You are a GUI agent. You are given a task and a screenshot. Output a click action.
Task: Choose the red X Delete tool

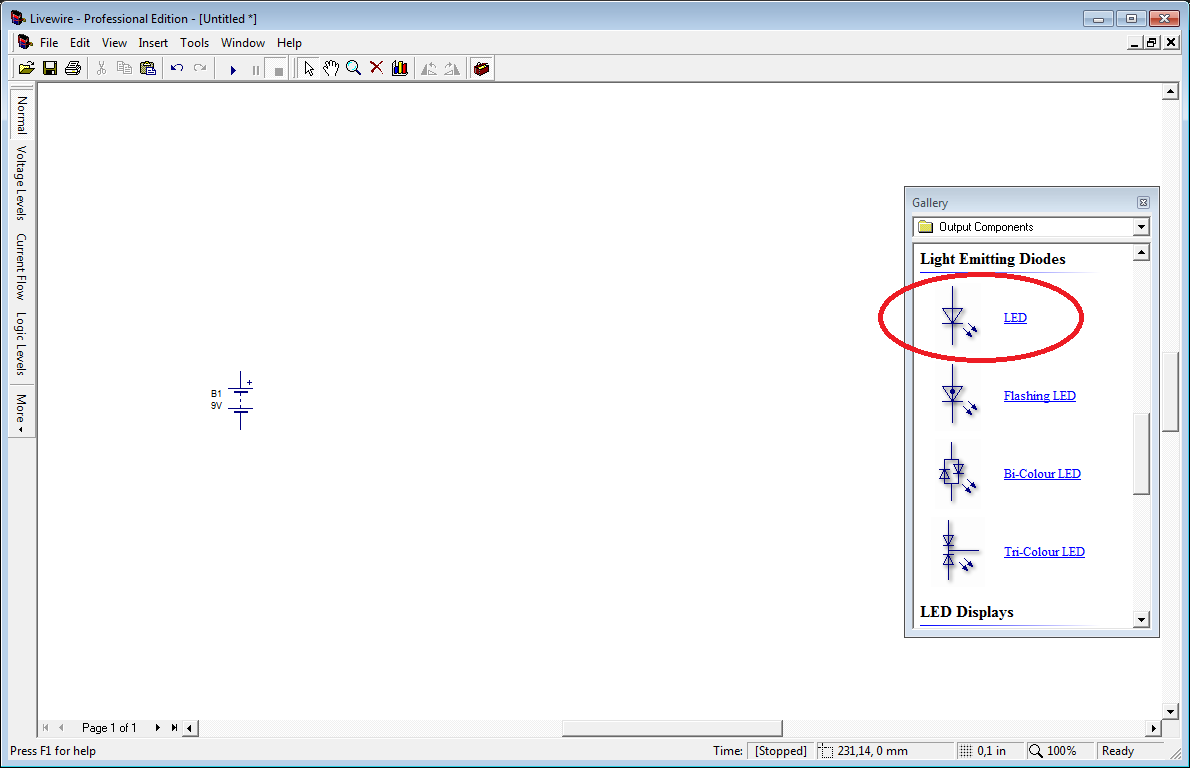[376, 68]
